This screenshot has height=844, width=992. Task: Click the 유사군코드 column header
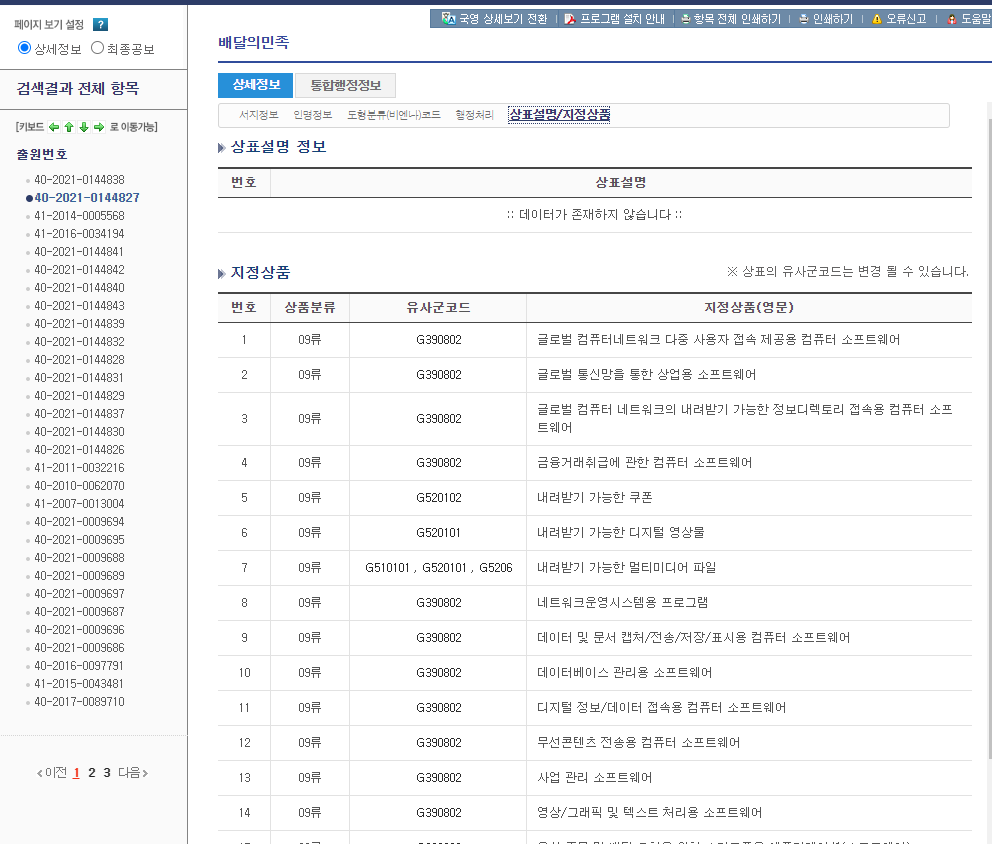point(438,307)
